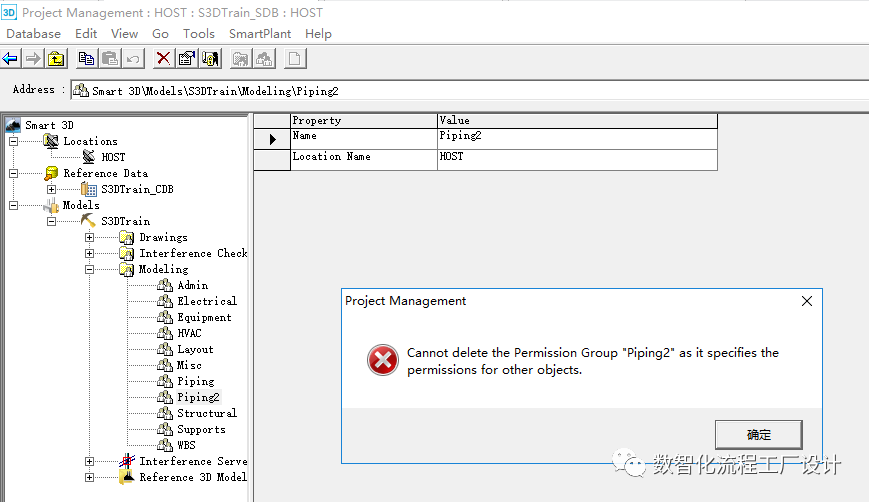The image size is (869, 502).
Task: Collapse the Modeling folder node
Action: tap(89, 270)
